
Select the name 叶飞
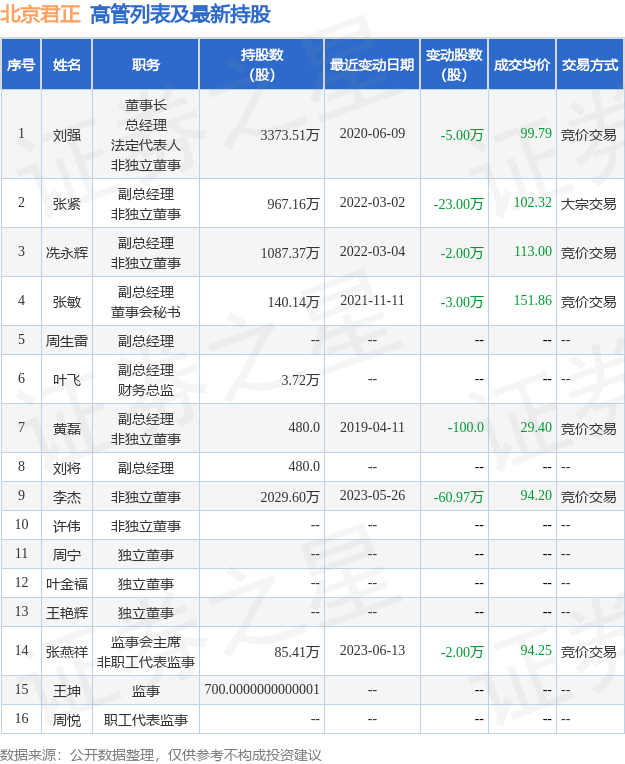click(67, 380)
